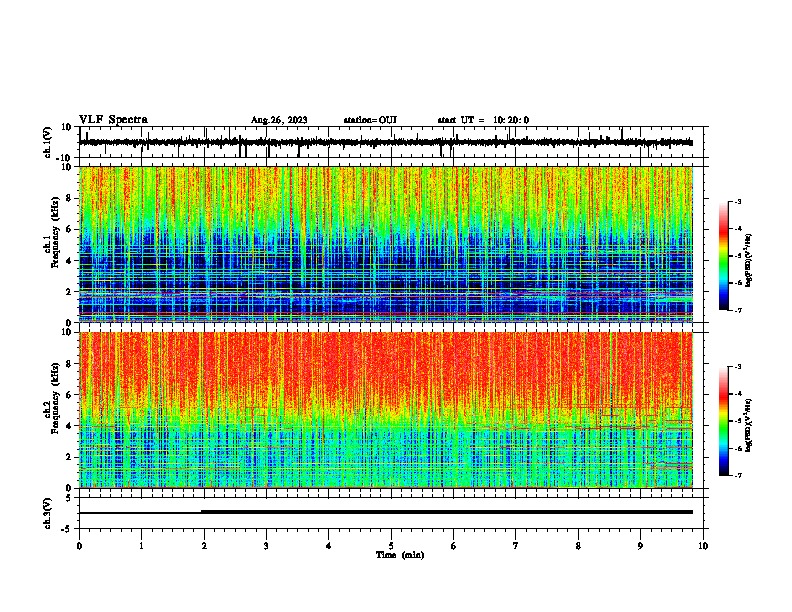The image size is (792, 612).
Task: Click the "station=OUI" label
Action: pos(370,120)
